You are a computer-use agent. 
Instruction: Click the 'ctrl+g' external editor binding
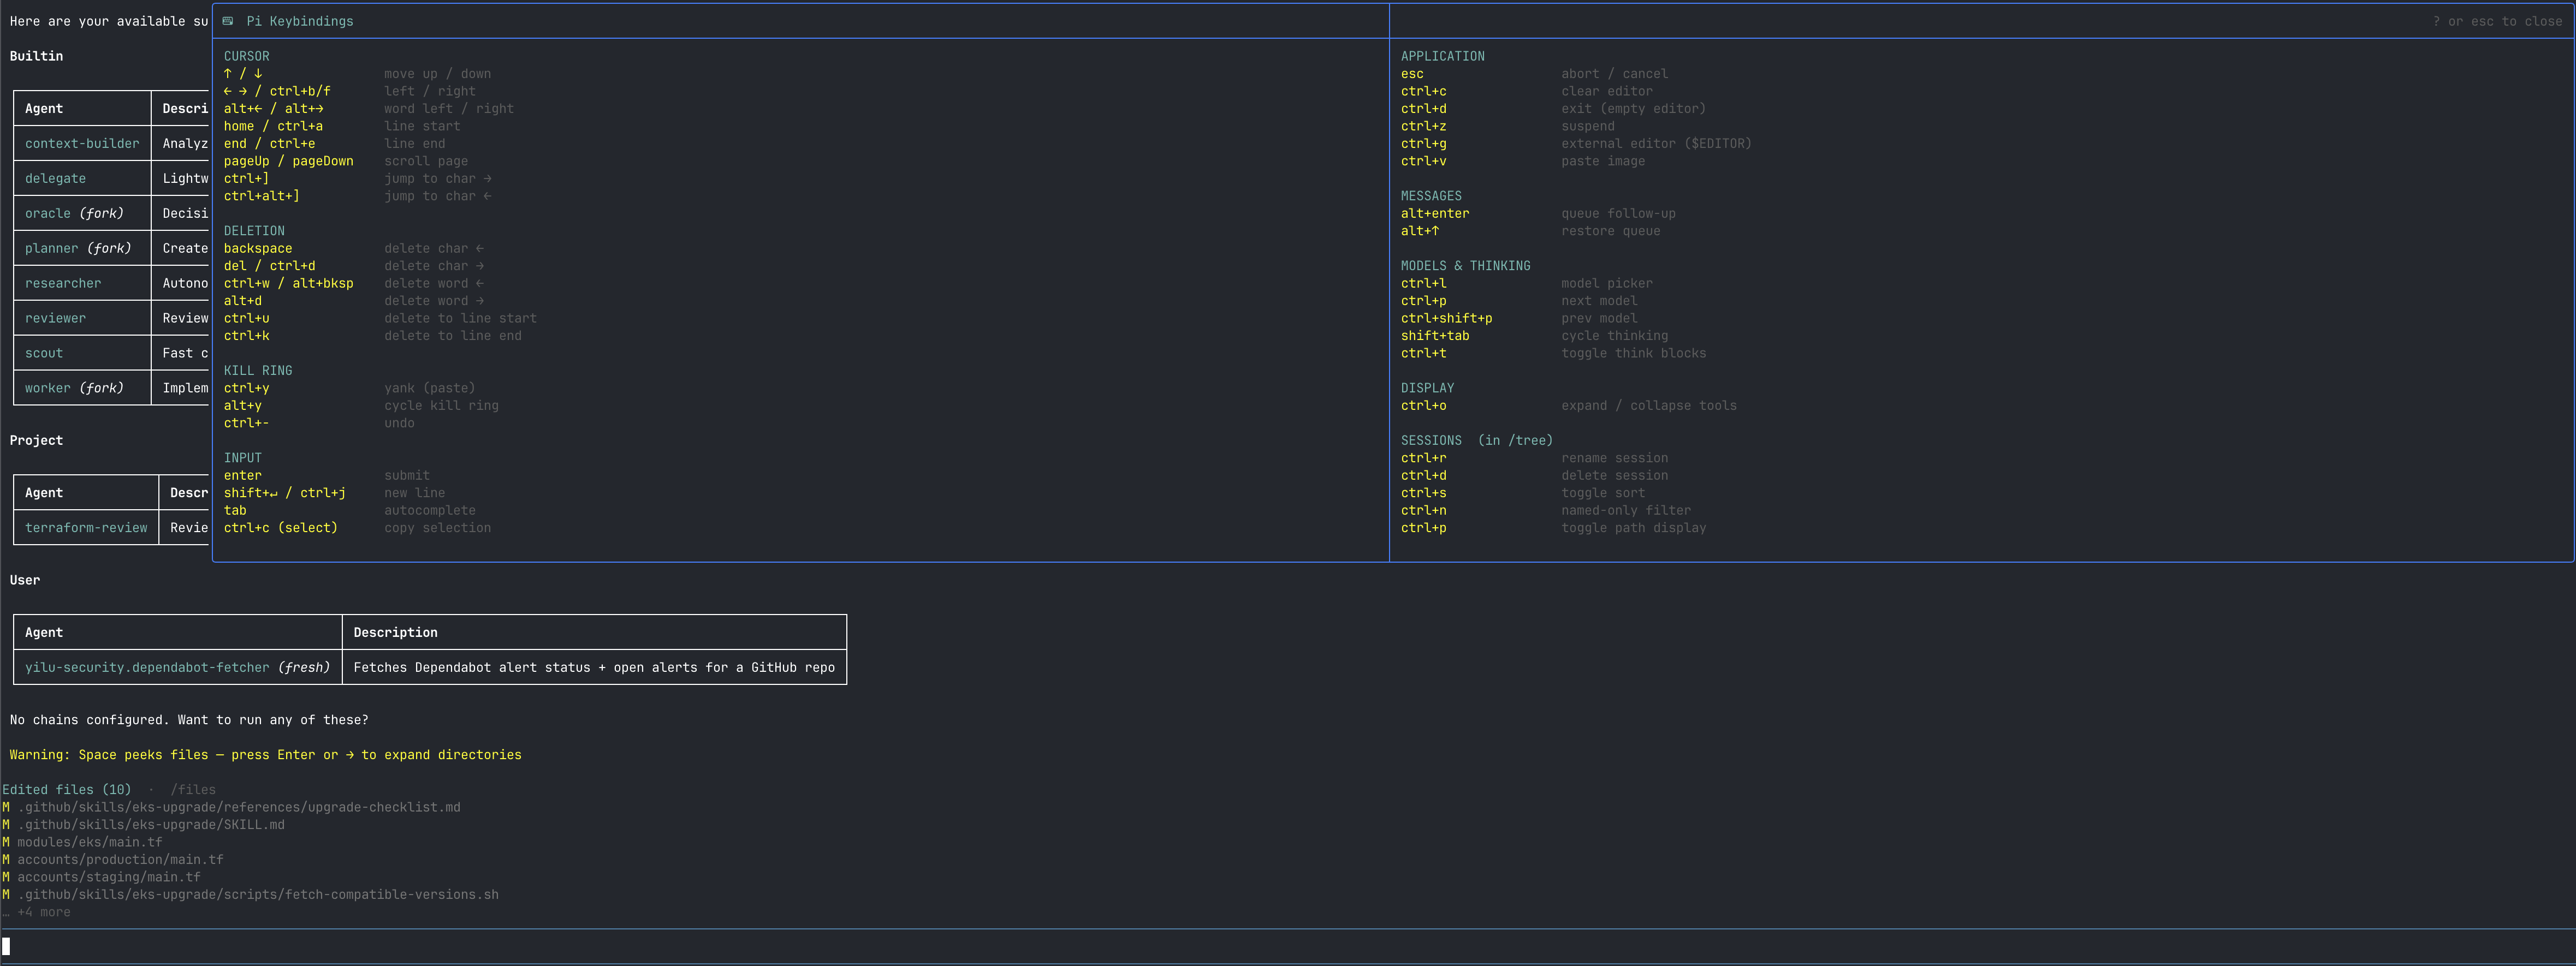point(1424,143)
